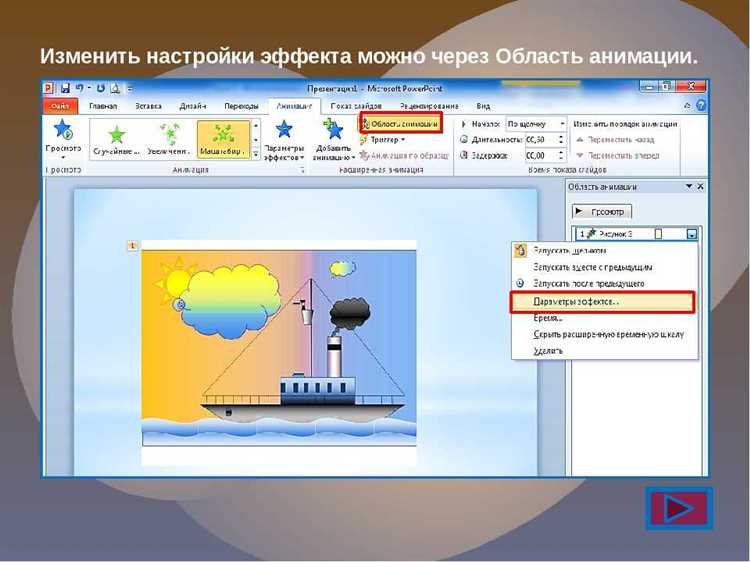
Task: Click the Просмотр star icon in ribbon
Action: (x=63, y=130)
